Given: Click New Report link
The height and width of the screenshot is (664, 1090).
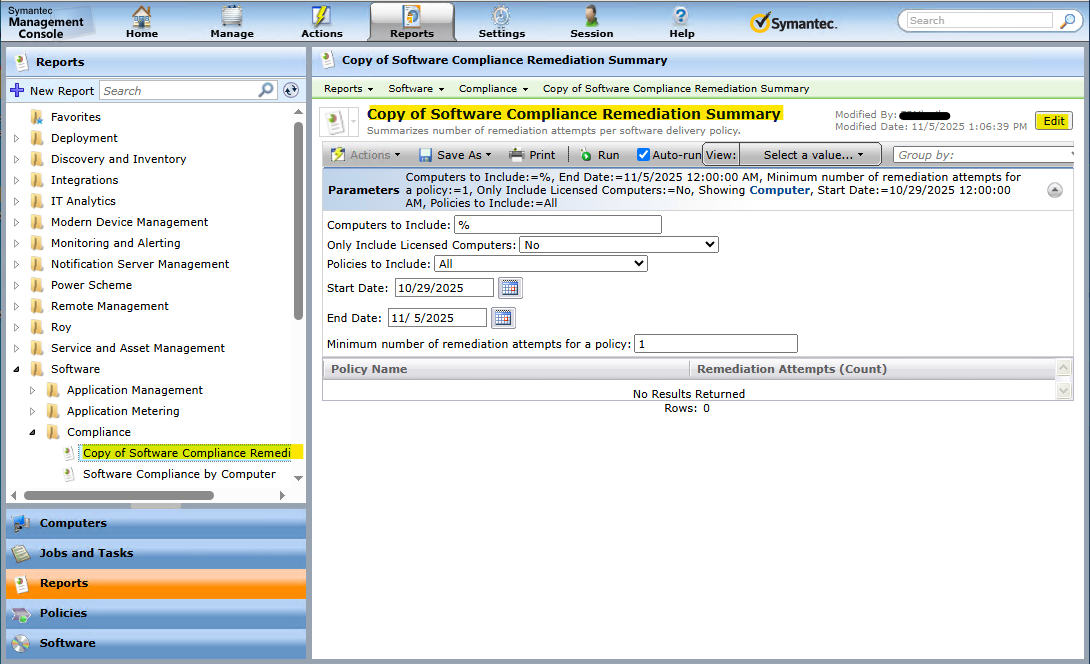Looking at the screenshot, I should 52,91.
